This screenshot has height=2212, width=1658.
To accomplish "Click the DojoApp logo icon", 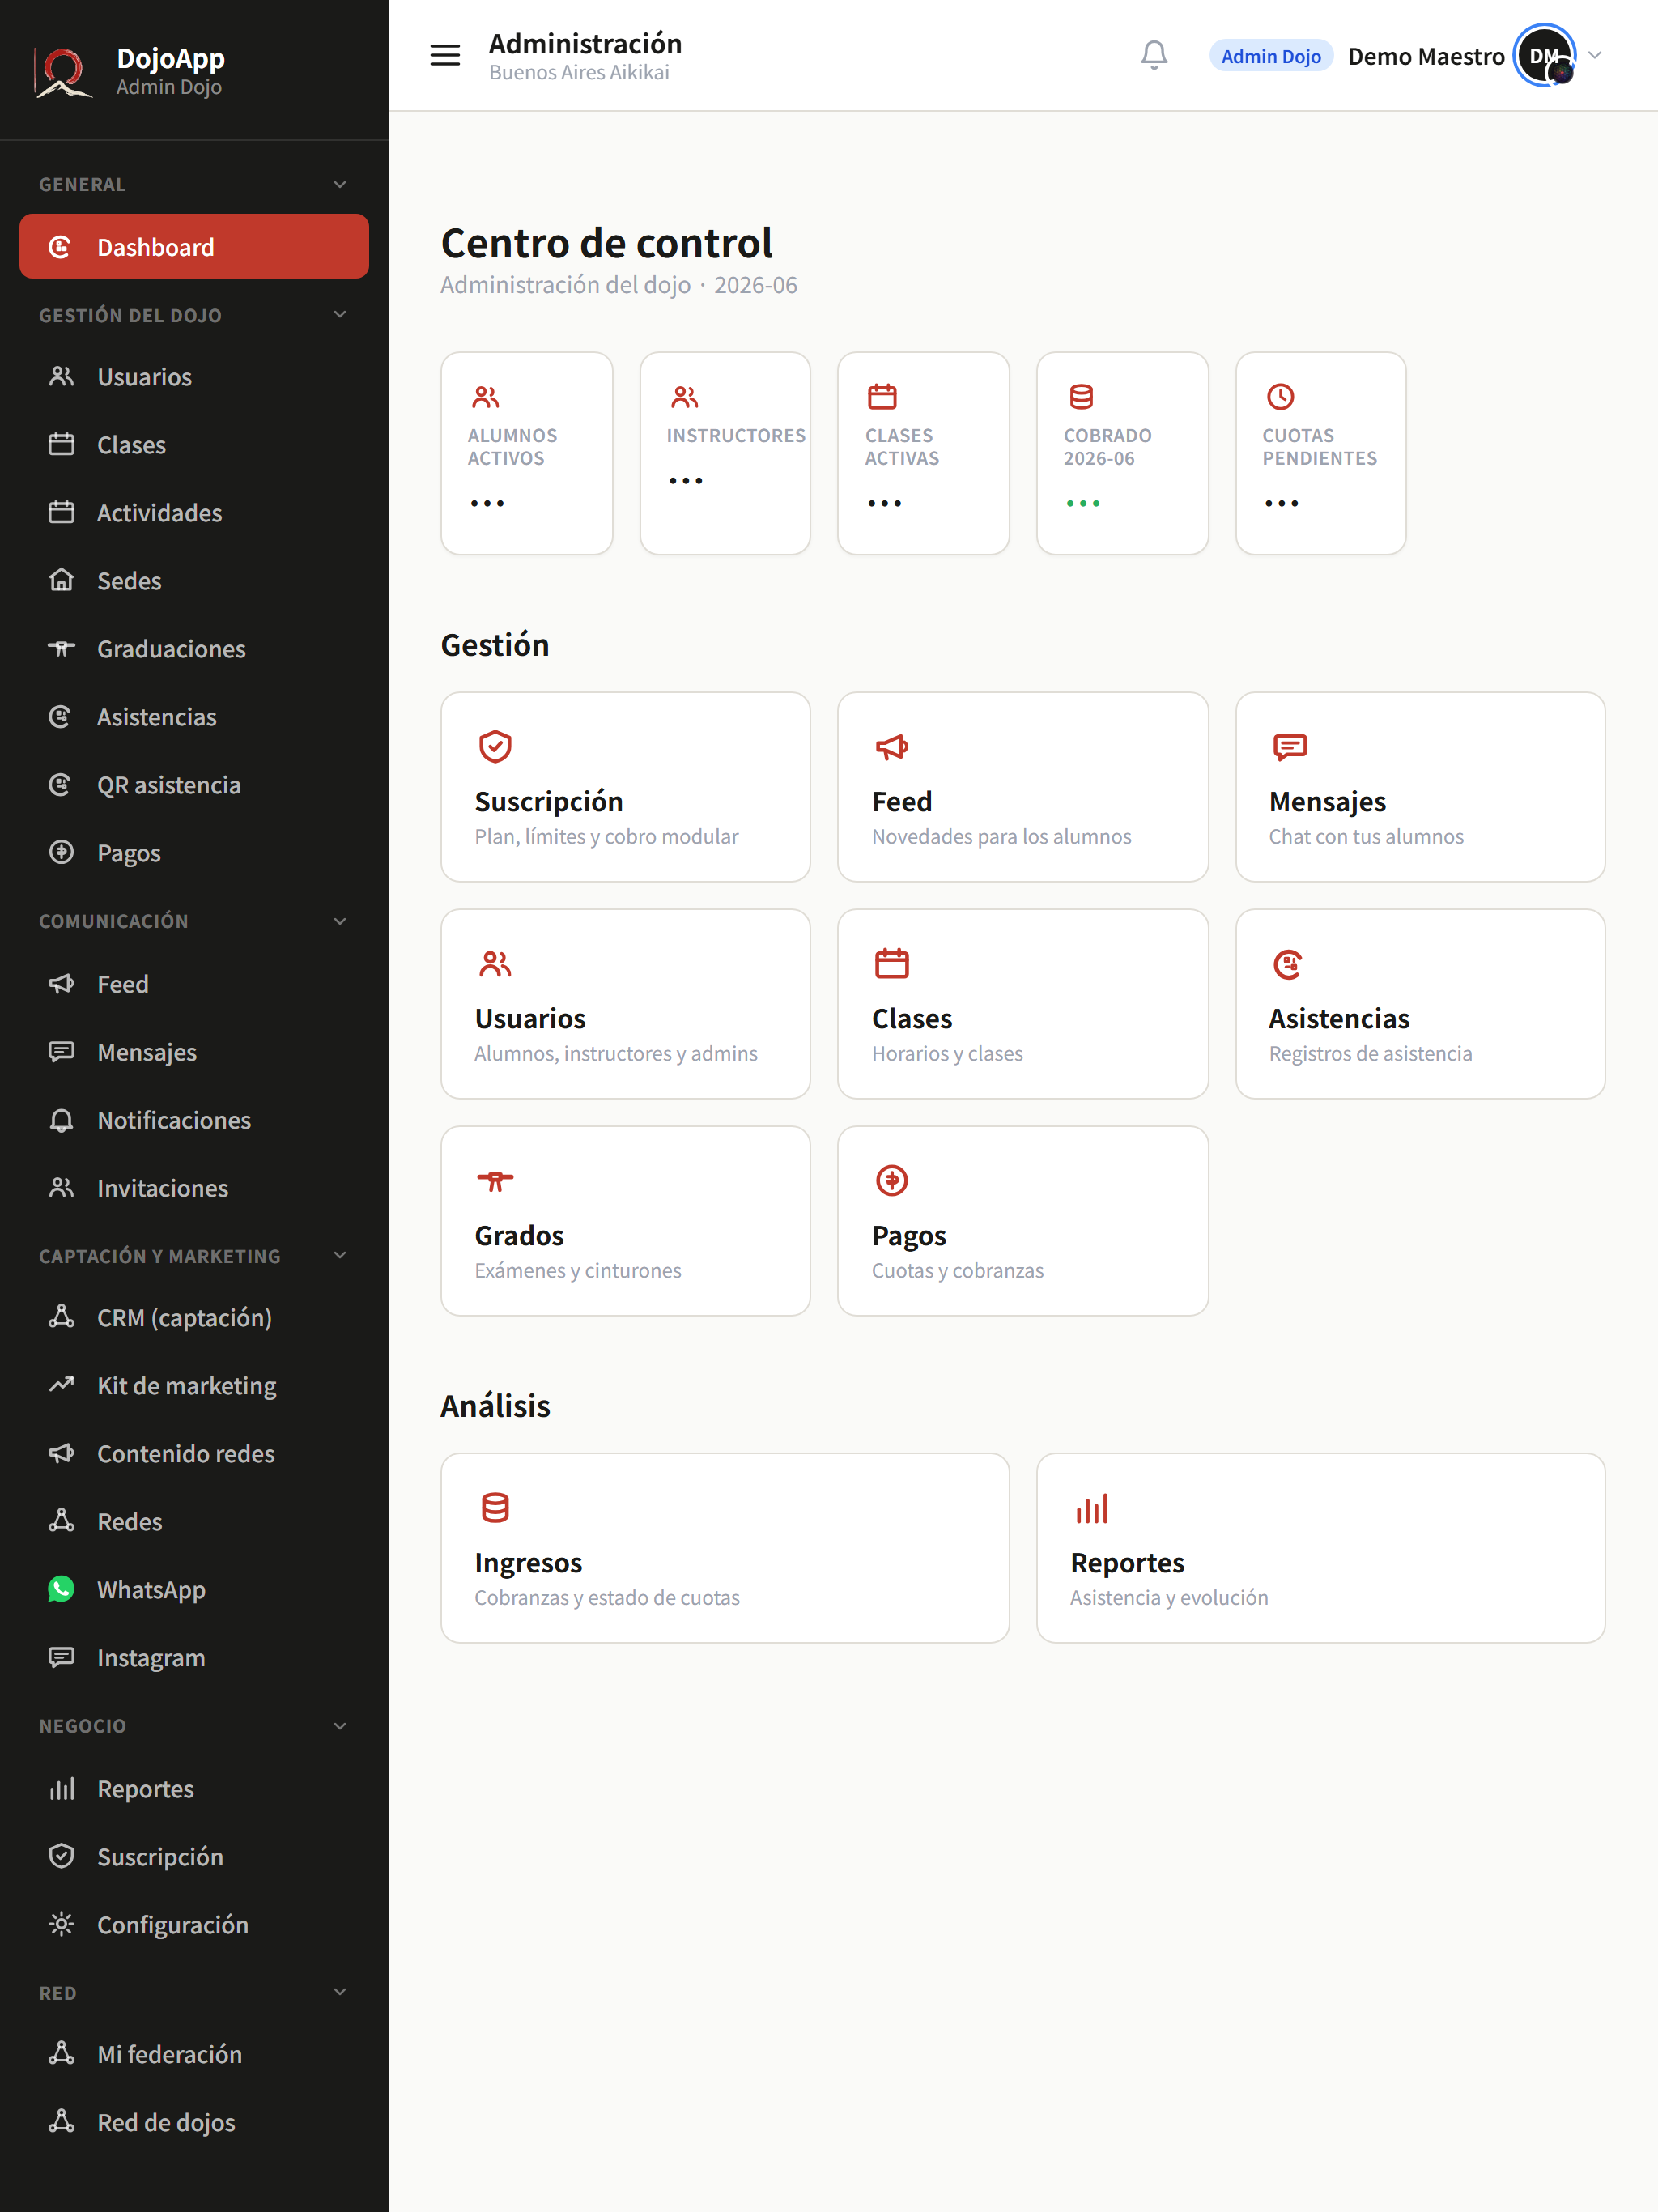I will tap(64, 72).
